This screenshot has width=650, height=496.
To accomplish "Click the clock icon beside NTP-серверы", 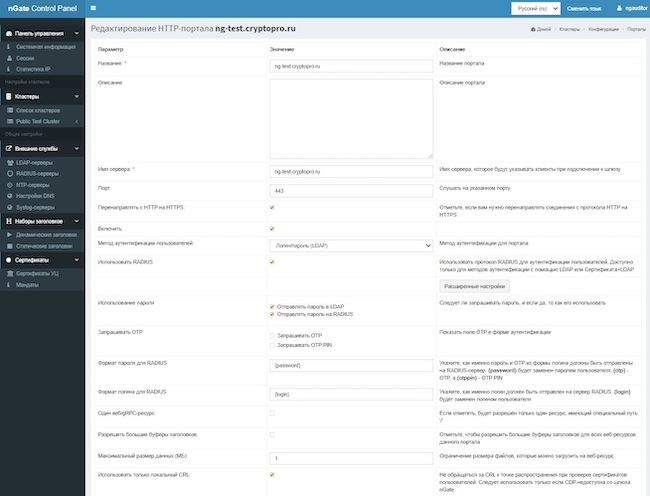I will click(10, 185).
